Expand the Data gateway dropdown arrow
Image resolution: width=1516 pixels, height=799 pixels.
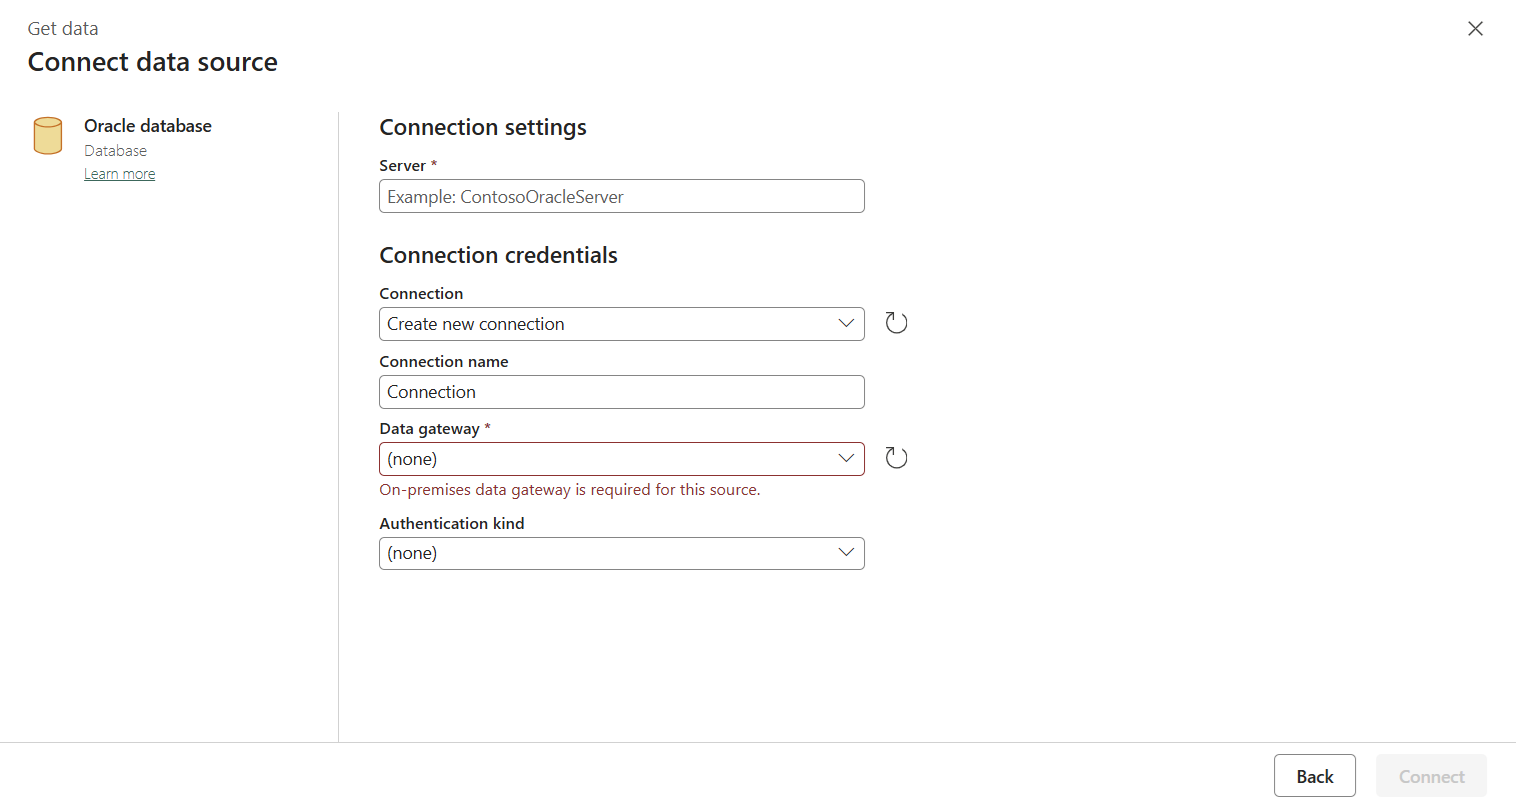click(x=846, y=458)
